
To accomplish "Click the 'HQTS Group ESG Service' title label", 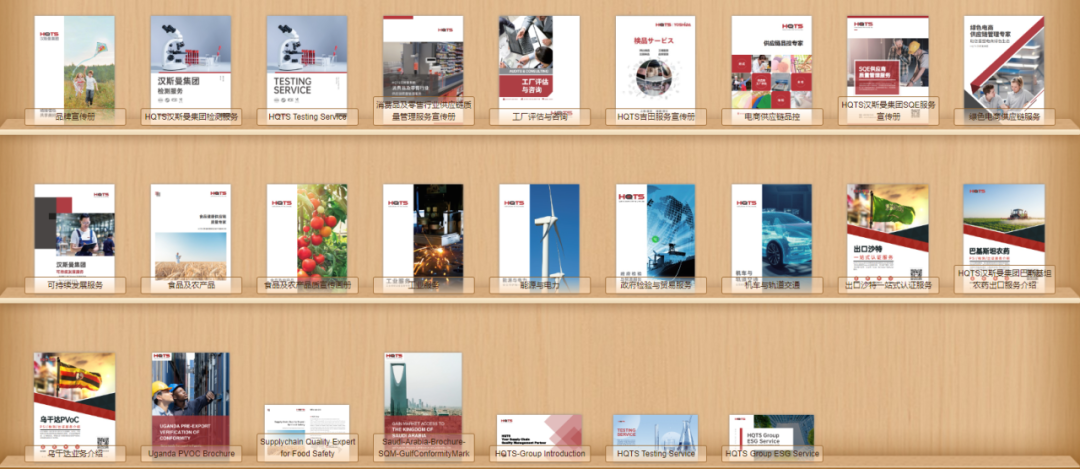I will [x=772, y=454].
